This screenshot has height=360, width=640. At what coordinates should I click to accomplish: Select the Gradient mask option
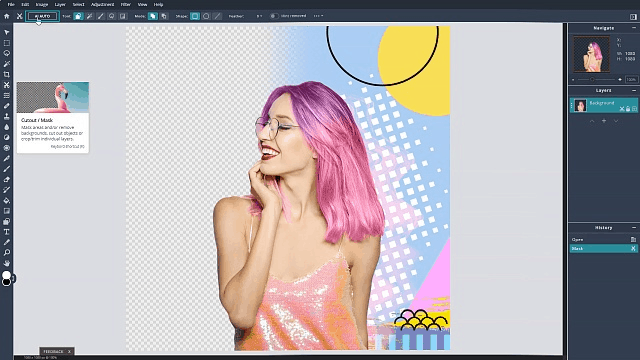coord(122,16)
